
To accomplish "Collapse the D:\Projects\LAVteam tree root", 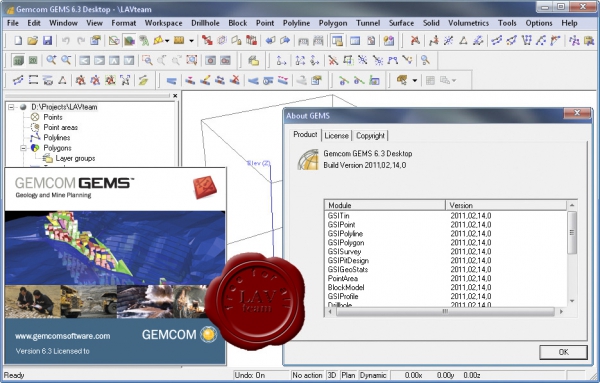I will tap(11, 107).
